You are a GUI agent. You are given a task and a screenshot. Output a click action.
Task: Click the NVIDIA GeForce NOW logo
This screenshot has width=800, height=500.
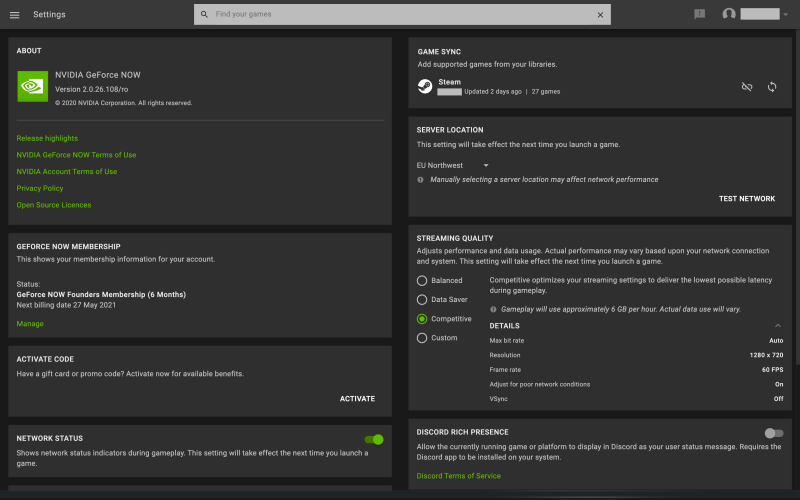[32, 85]
